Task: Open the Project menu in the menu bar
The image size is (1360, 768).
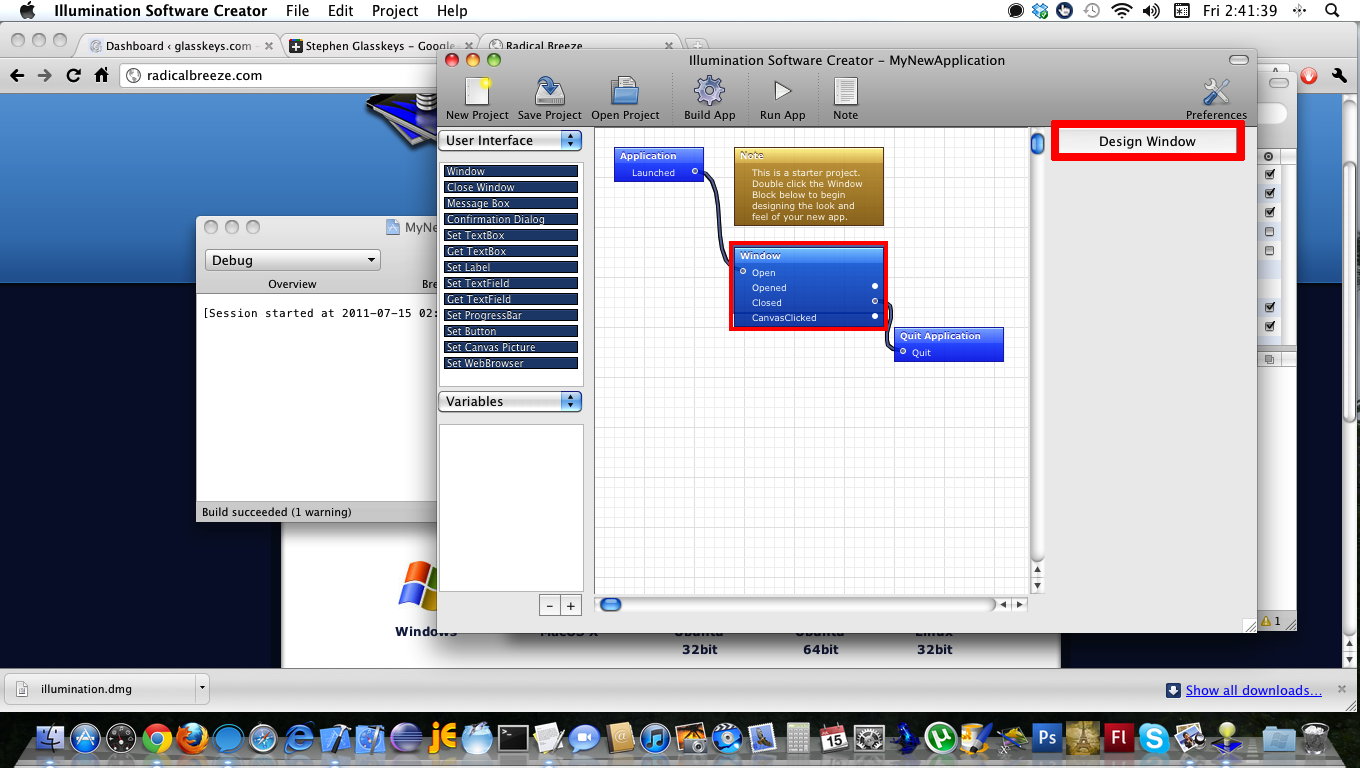Action: tap(395, 11)
